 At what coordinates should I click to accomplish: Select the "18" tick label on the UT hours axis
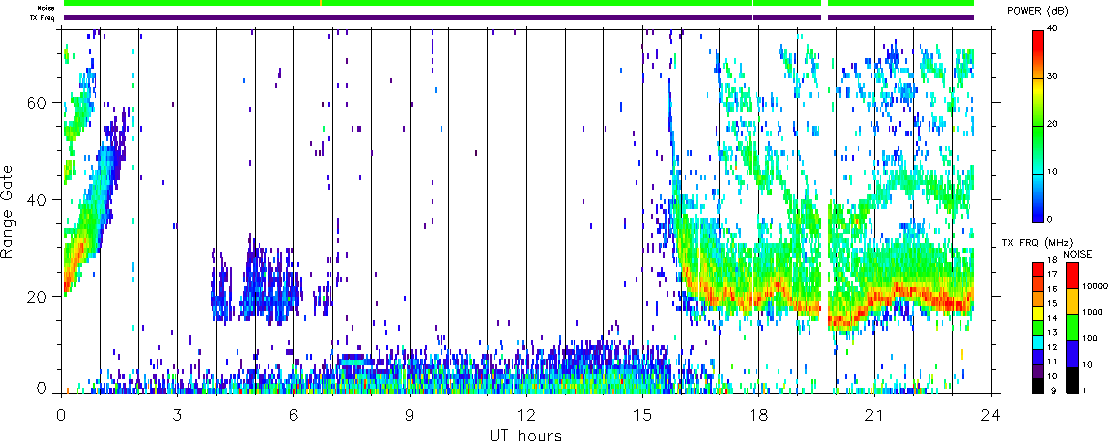(759, 415)
